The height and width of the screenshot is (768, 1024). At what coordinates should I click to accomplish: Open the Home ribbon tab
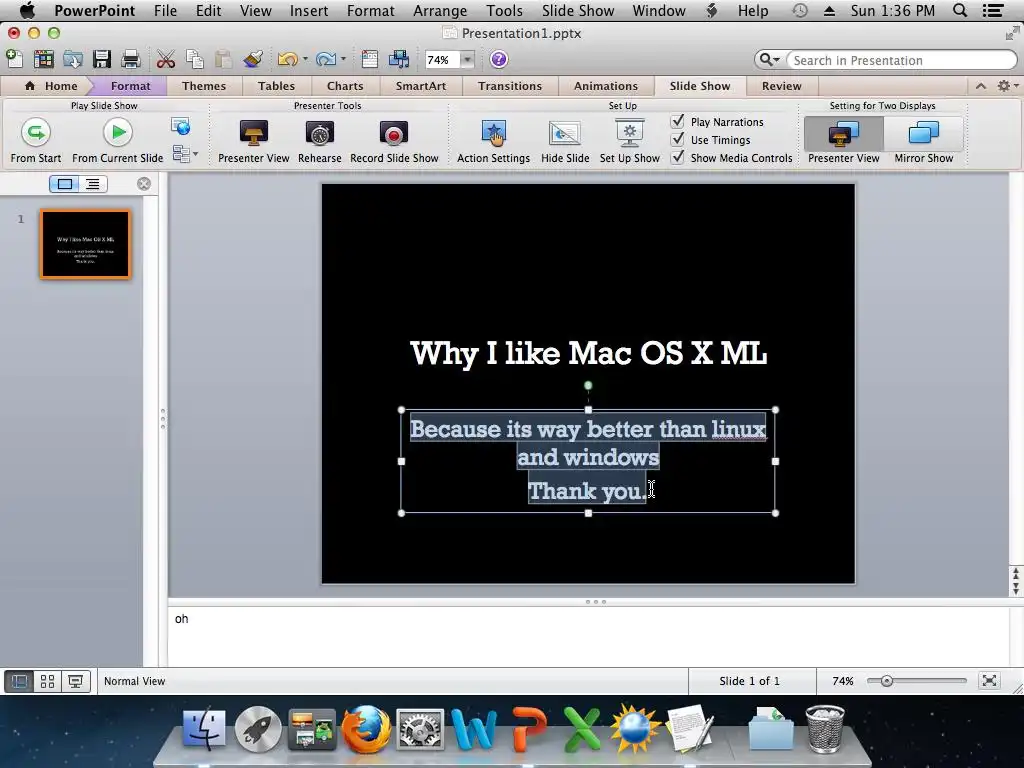point(52,86)
